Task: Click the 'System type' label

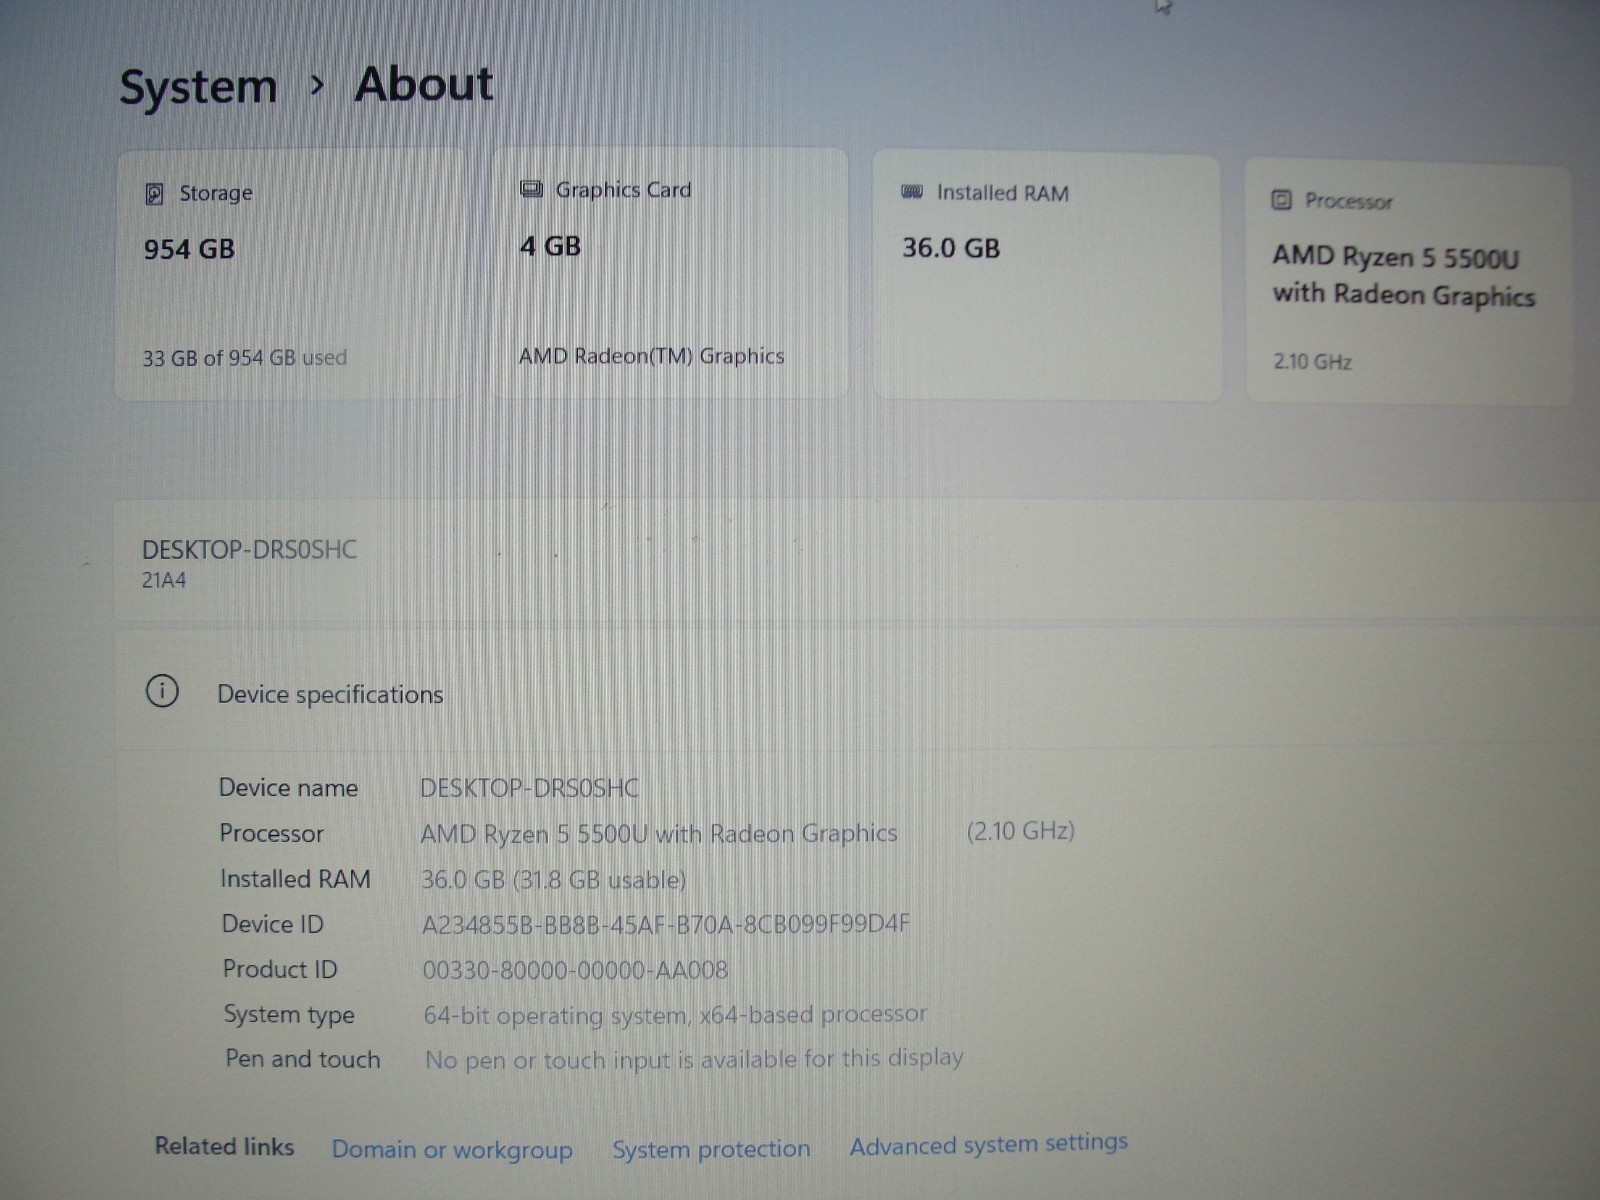Action: pyautogui.click(x=289, y=1014)
